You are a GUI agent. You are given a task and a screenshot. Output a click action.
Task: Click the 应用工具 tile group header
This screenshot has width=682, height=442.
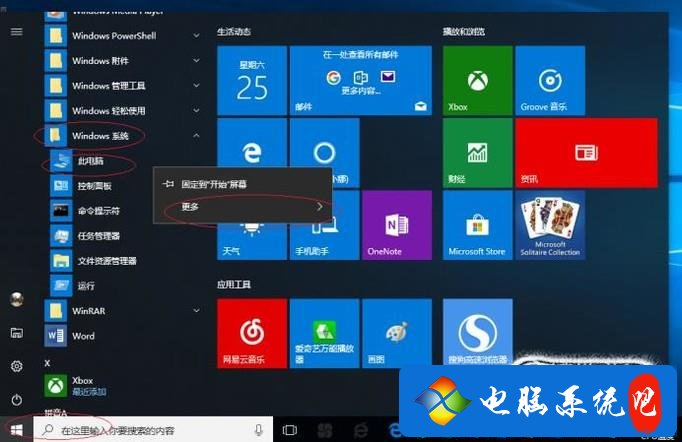[x=234, y=285]
